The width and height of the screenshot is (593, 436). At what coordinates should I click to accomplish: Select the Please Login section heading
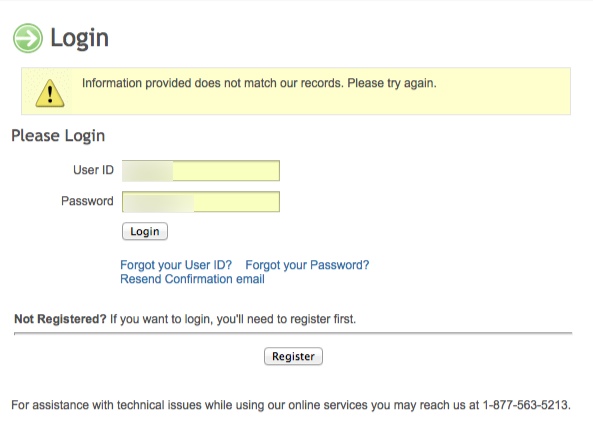tap(58, 136)
